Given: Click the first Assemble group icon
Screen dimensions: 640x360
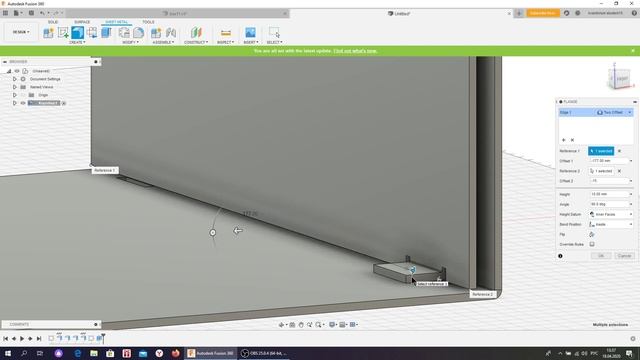Looking at the screenshot, I should pos(156,33).
